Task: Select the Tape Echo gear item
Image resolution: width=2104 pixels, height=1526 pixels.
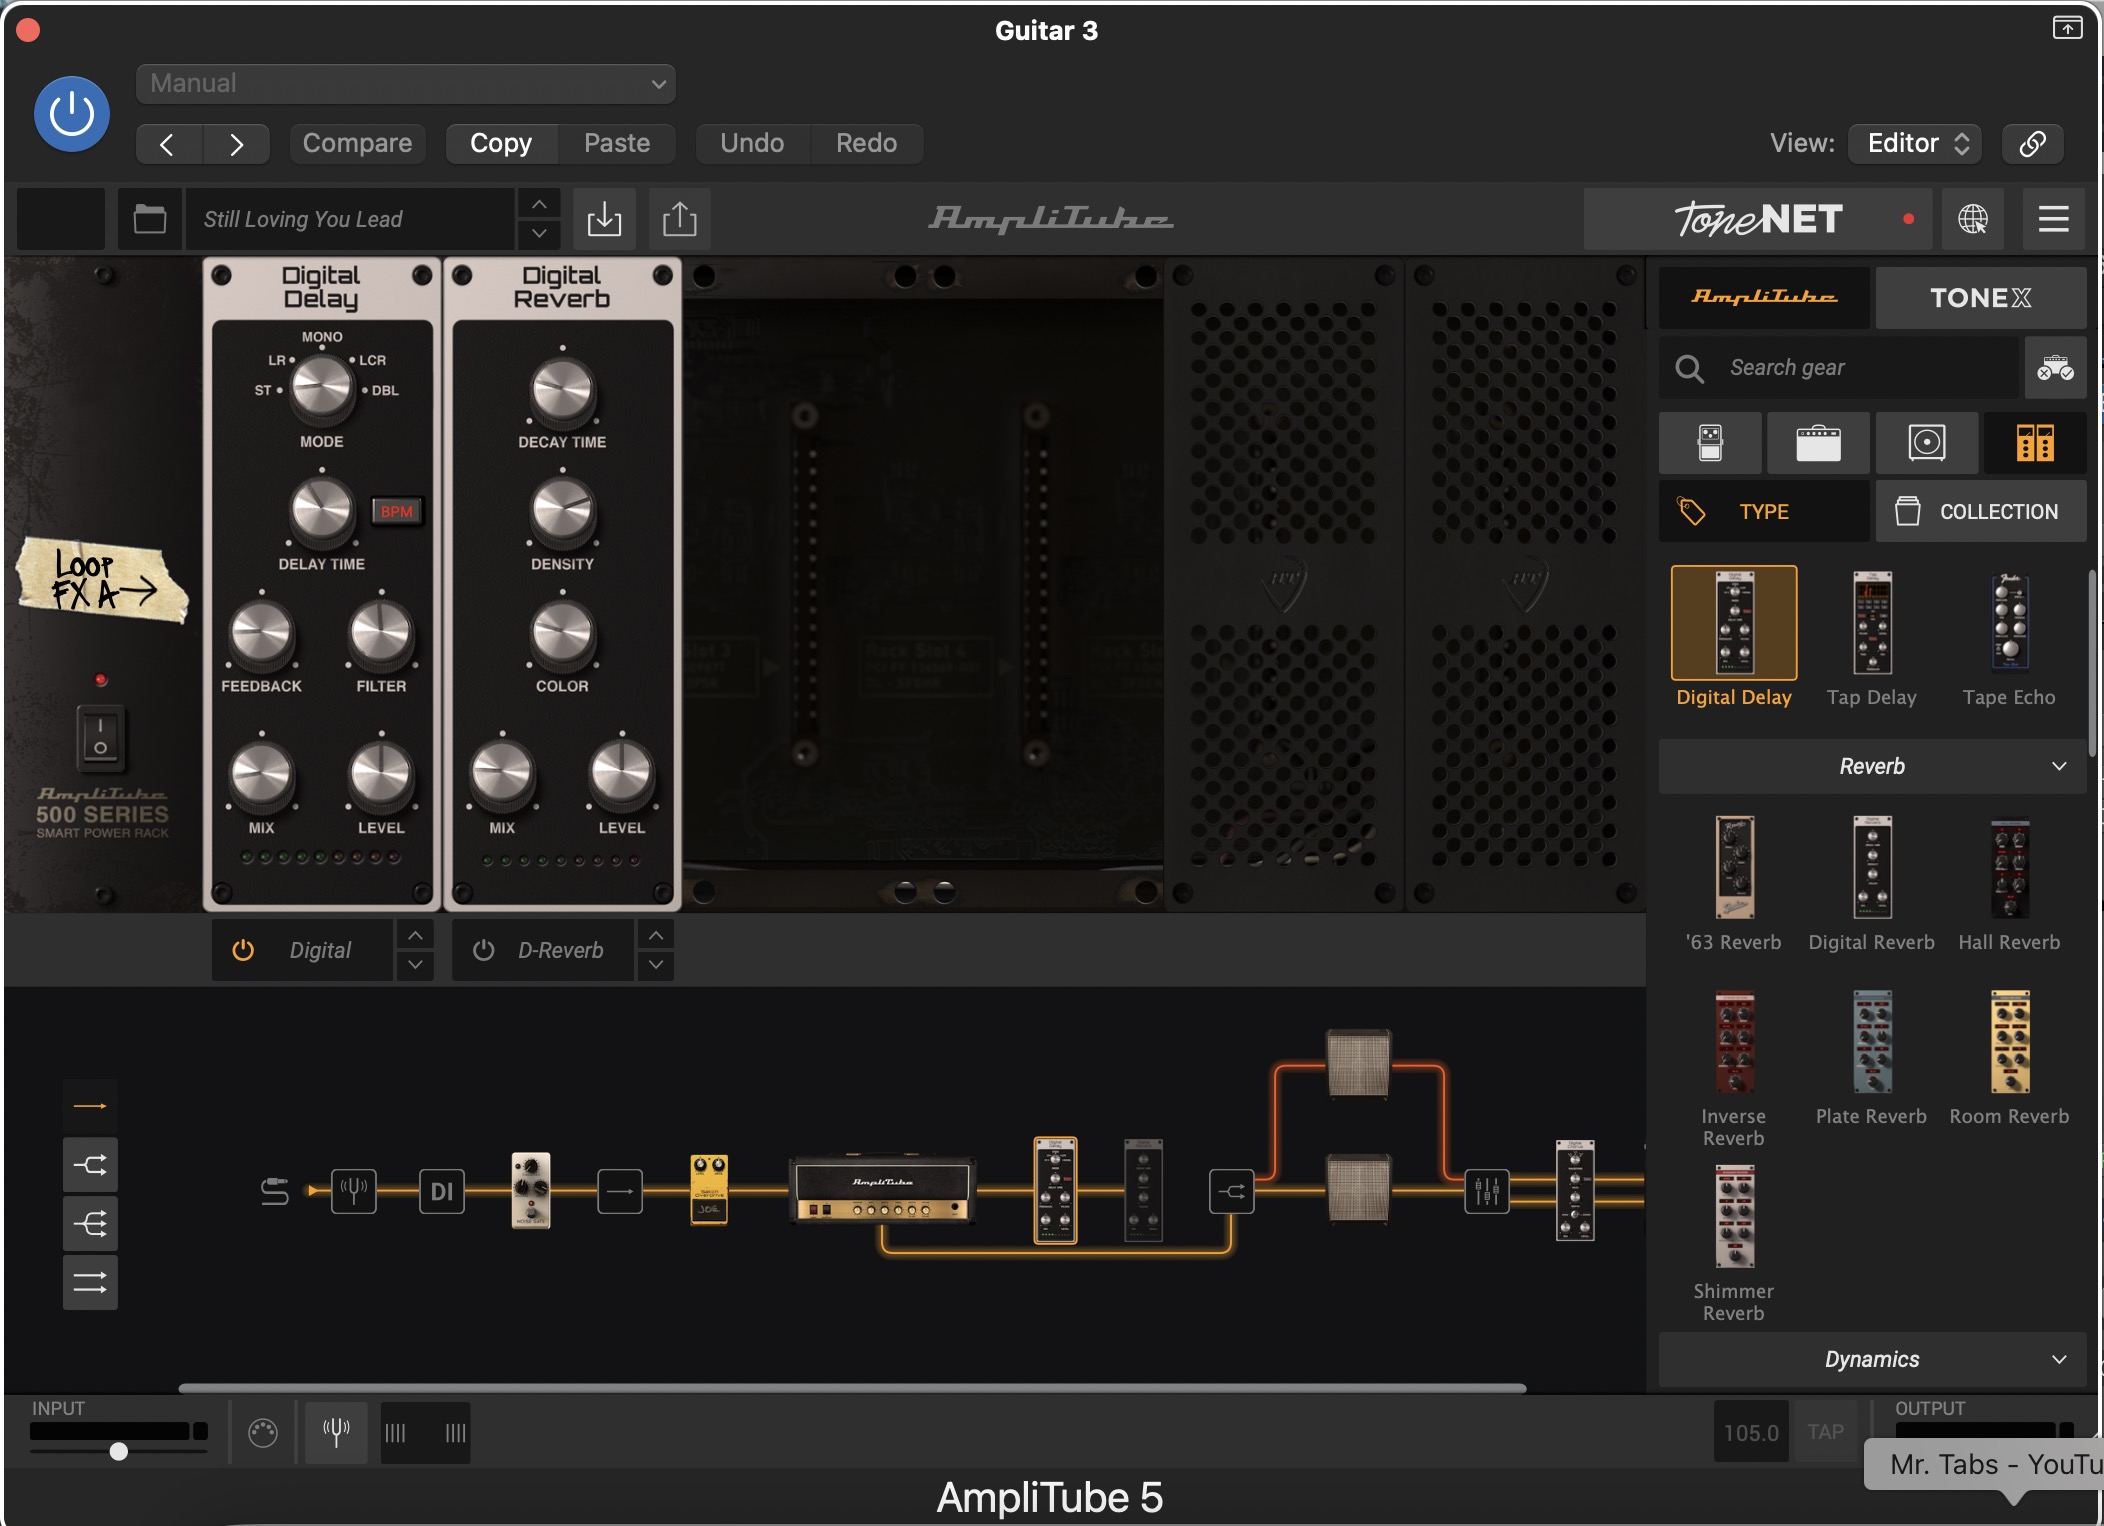Action: click(2009, 638)
